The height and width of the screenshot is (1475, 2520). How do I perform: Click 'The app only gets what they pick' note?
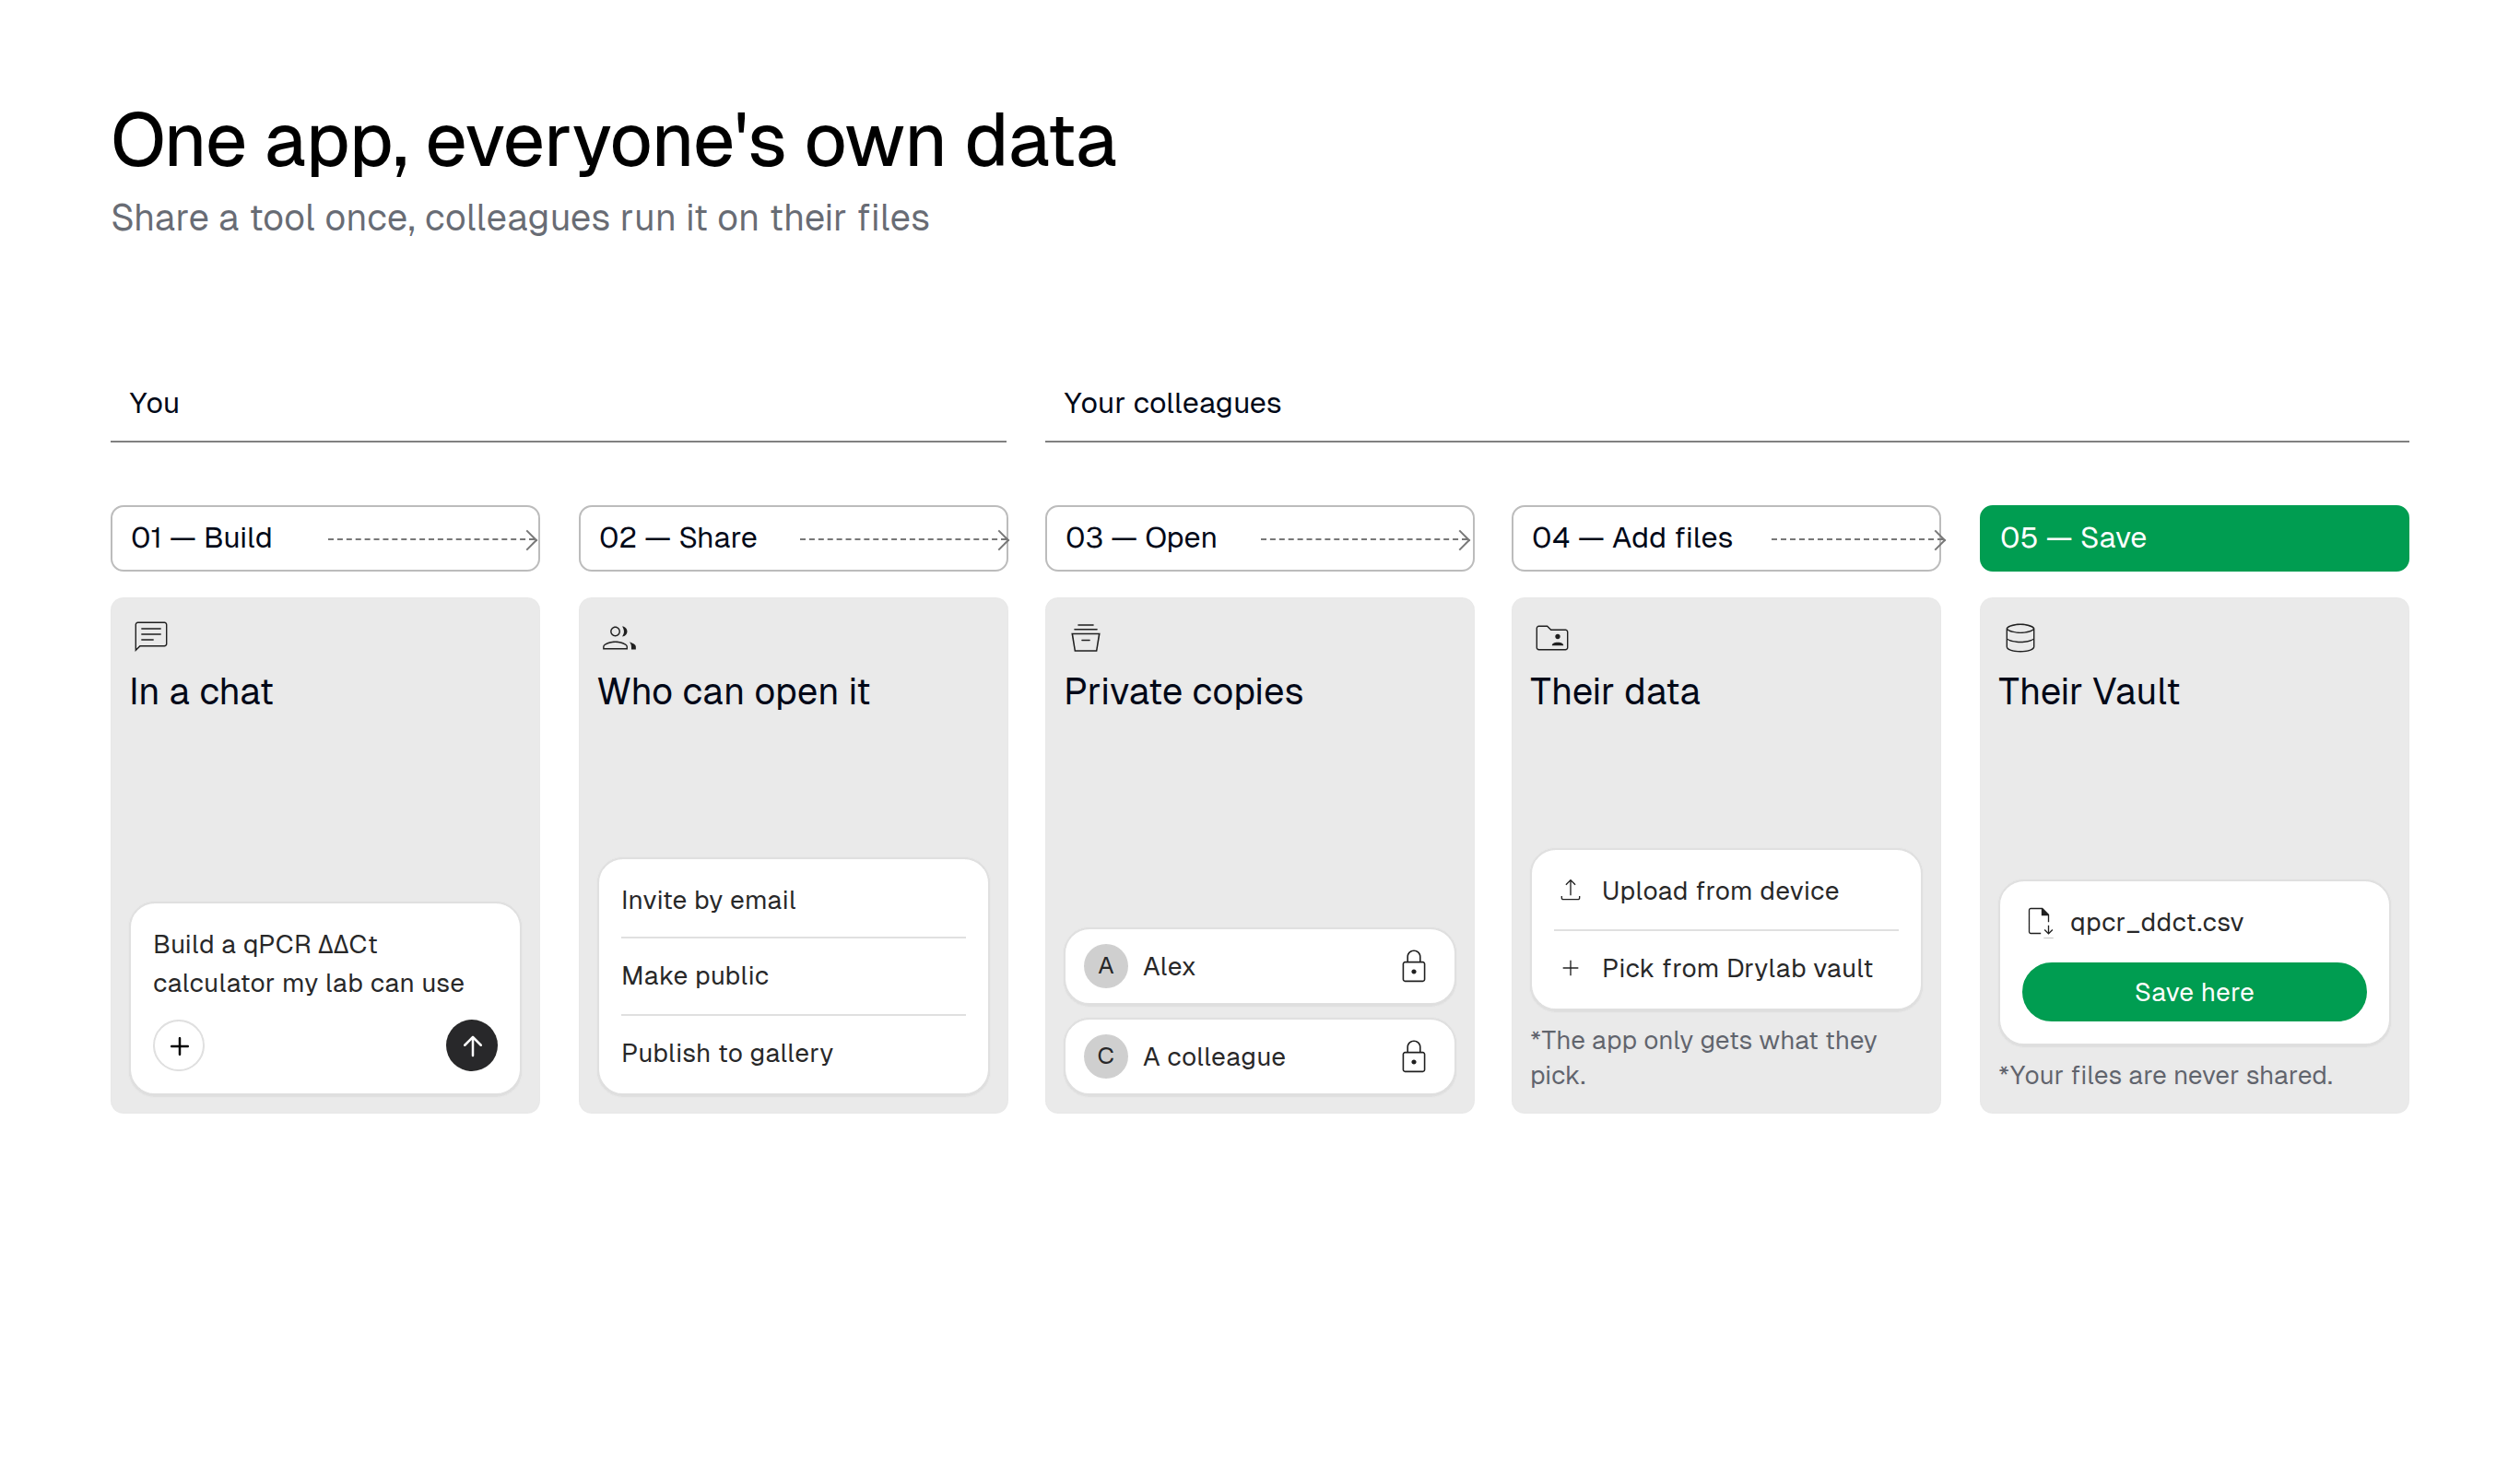(x=1703, y=1058)
